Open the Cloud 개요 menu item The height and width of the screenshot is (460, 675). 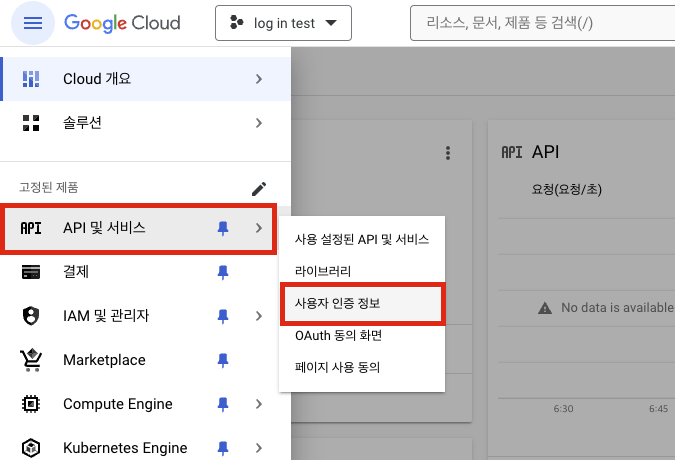pos(146,79)
